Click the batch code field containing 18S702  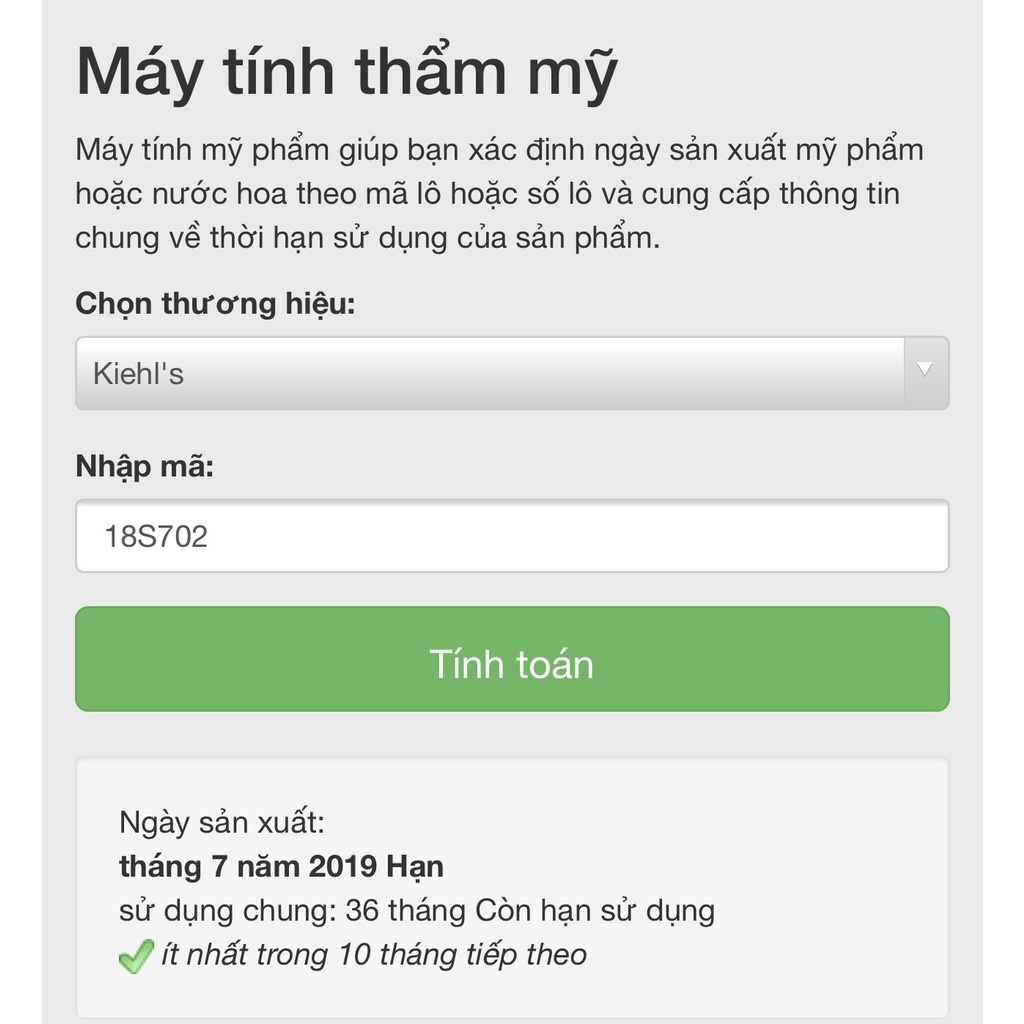click(512, 536)
